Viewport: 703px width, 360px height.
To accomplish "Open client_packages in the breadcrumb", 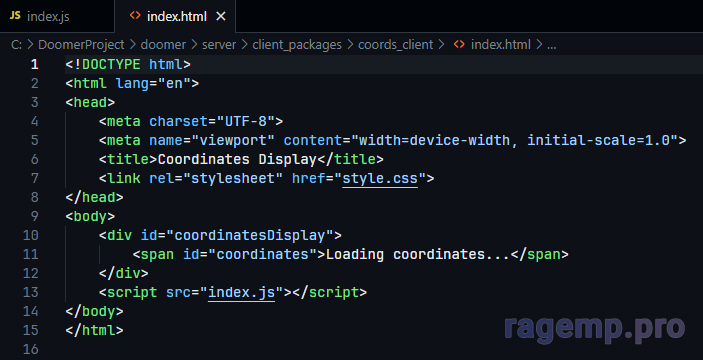I will pyautogui.click(x=297, y=45).
